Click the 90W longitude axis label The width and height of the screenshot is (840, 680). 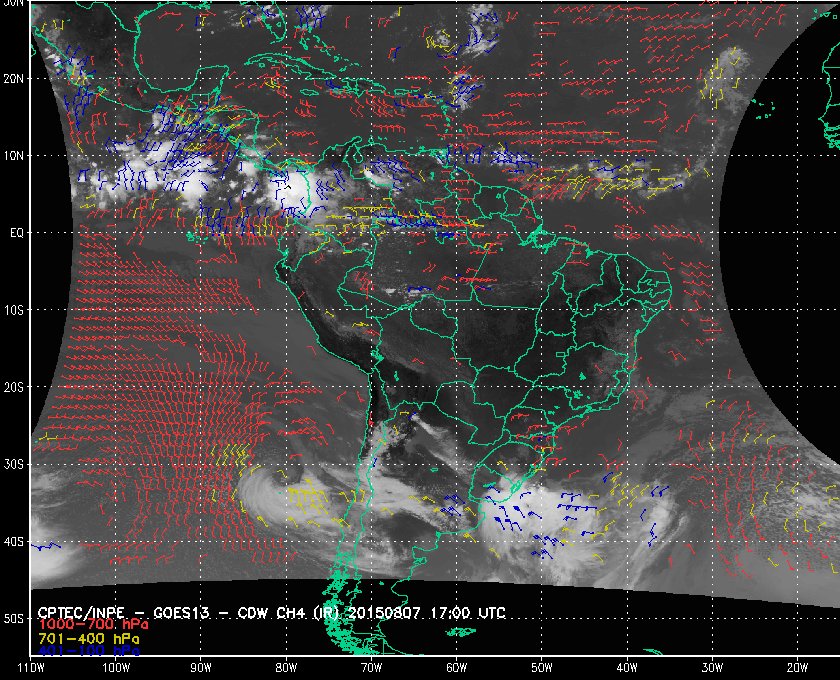point(201,668)
